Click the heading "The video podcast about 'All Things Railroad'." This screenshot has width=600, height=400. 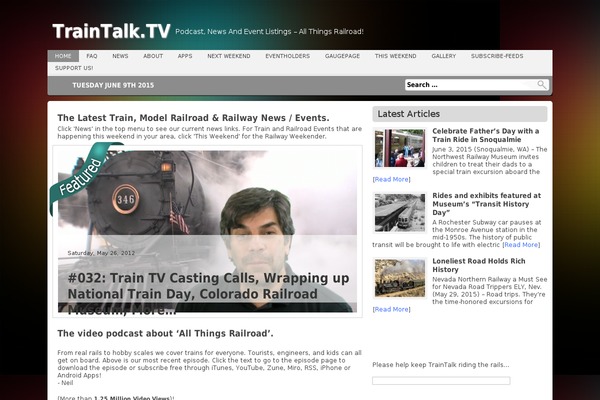[x=165, y=333]
